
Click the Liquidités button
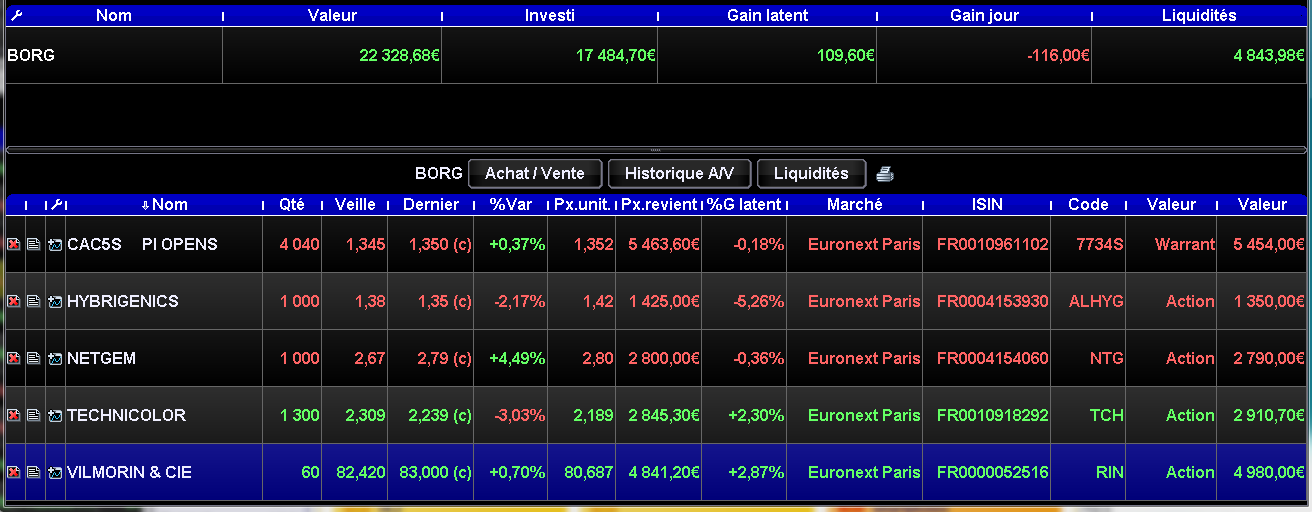tap(811, 173)
